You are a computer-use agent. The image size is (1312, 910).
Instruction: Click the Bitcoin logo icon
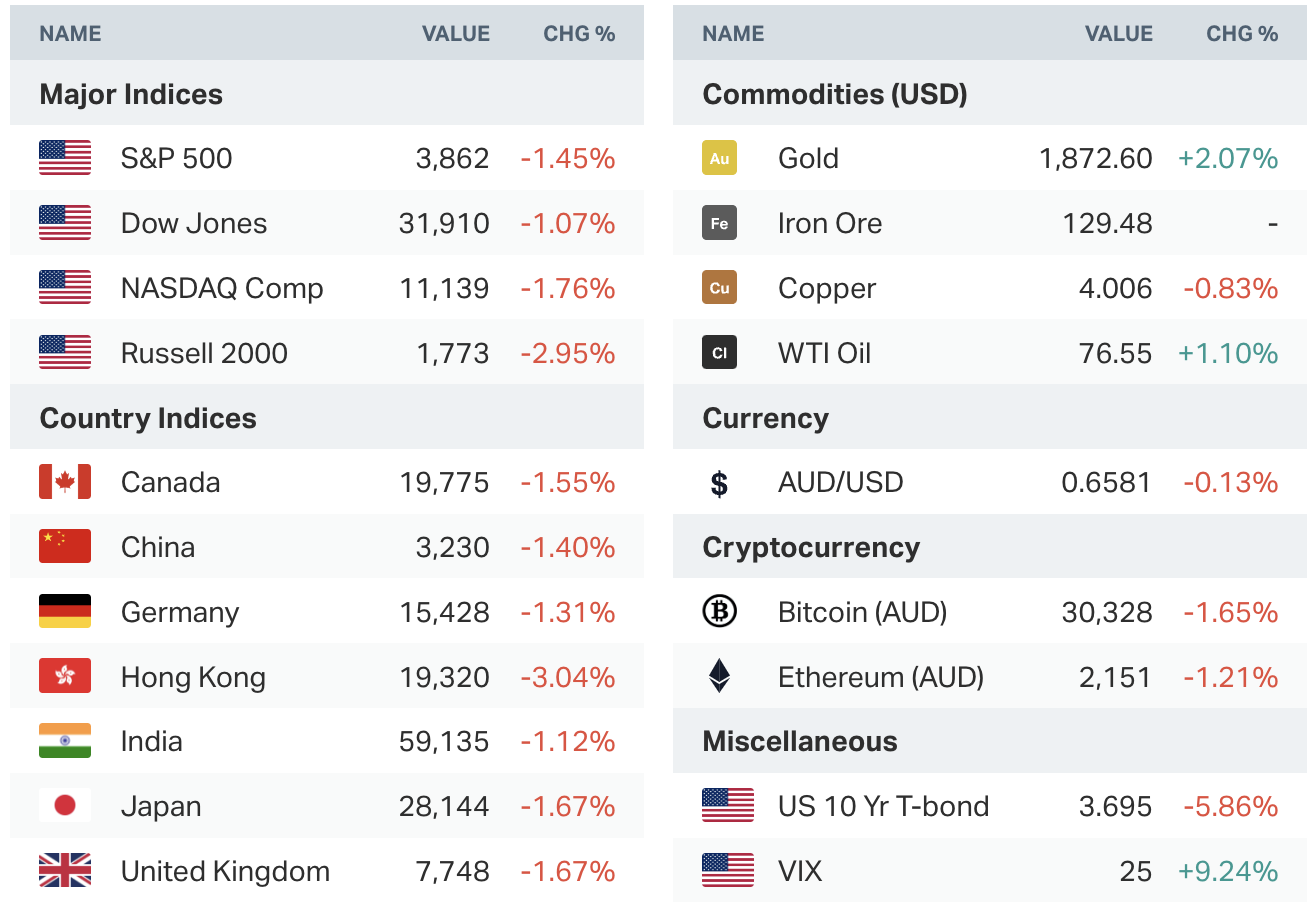719,612
